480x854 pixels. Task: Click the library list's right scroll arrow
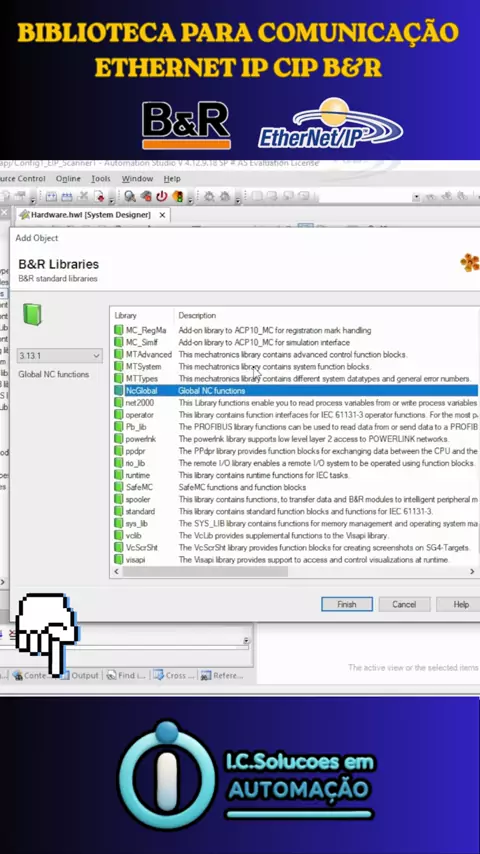click(472, 571)
